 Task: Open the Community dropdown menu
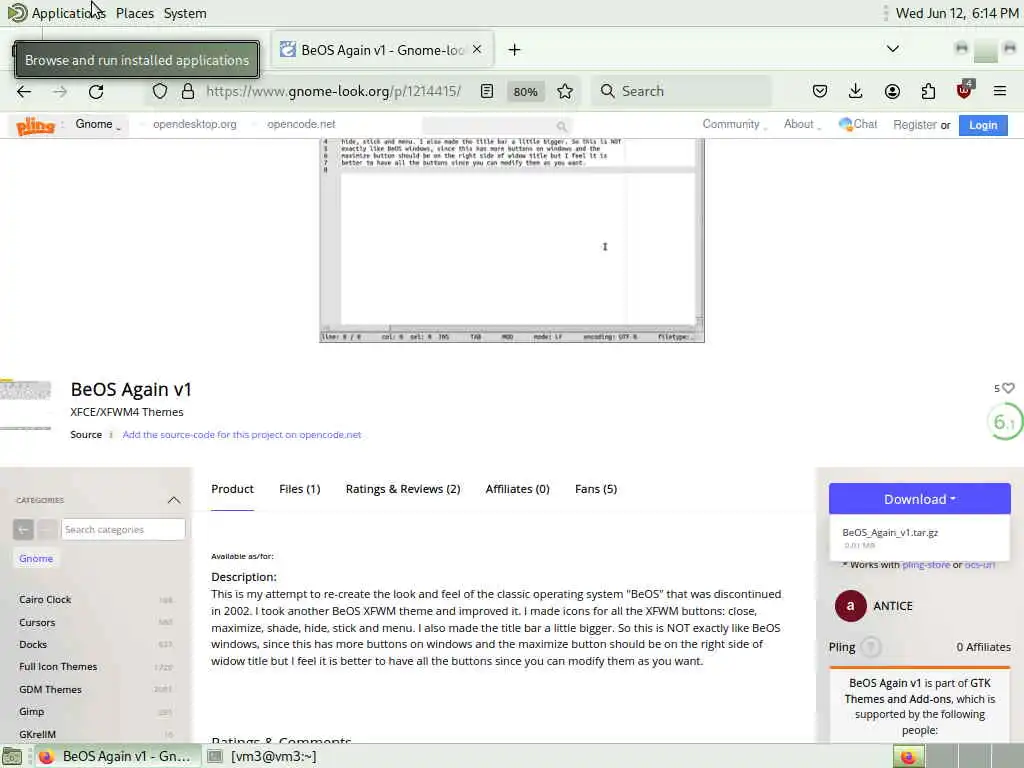735,124
